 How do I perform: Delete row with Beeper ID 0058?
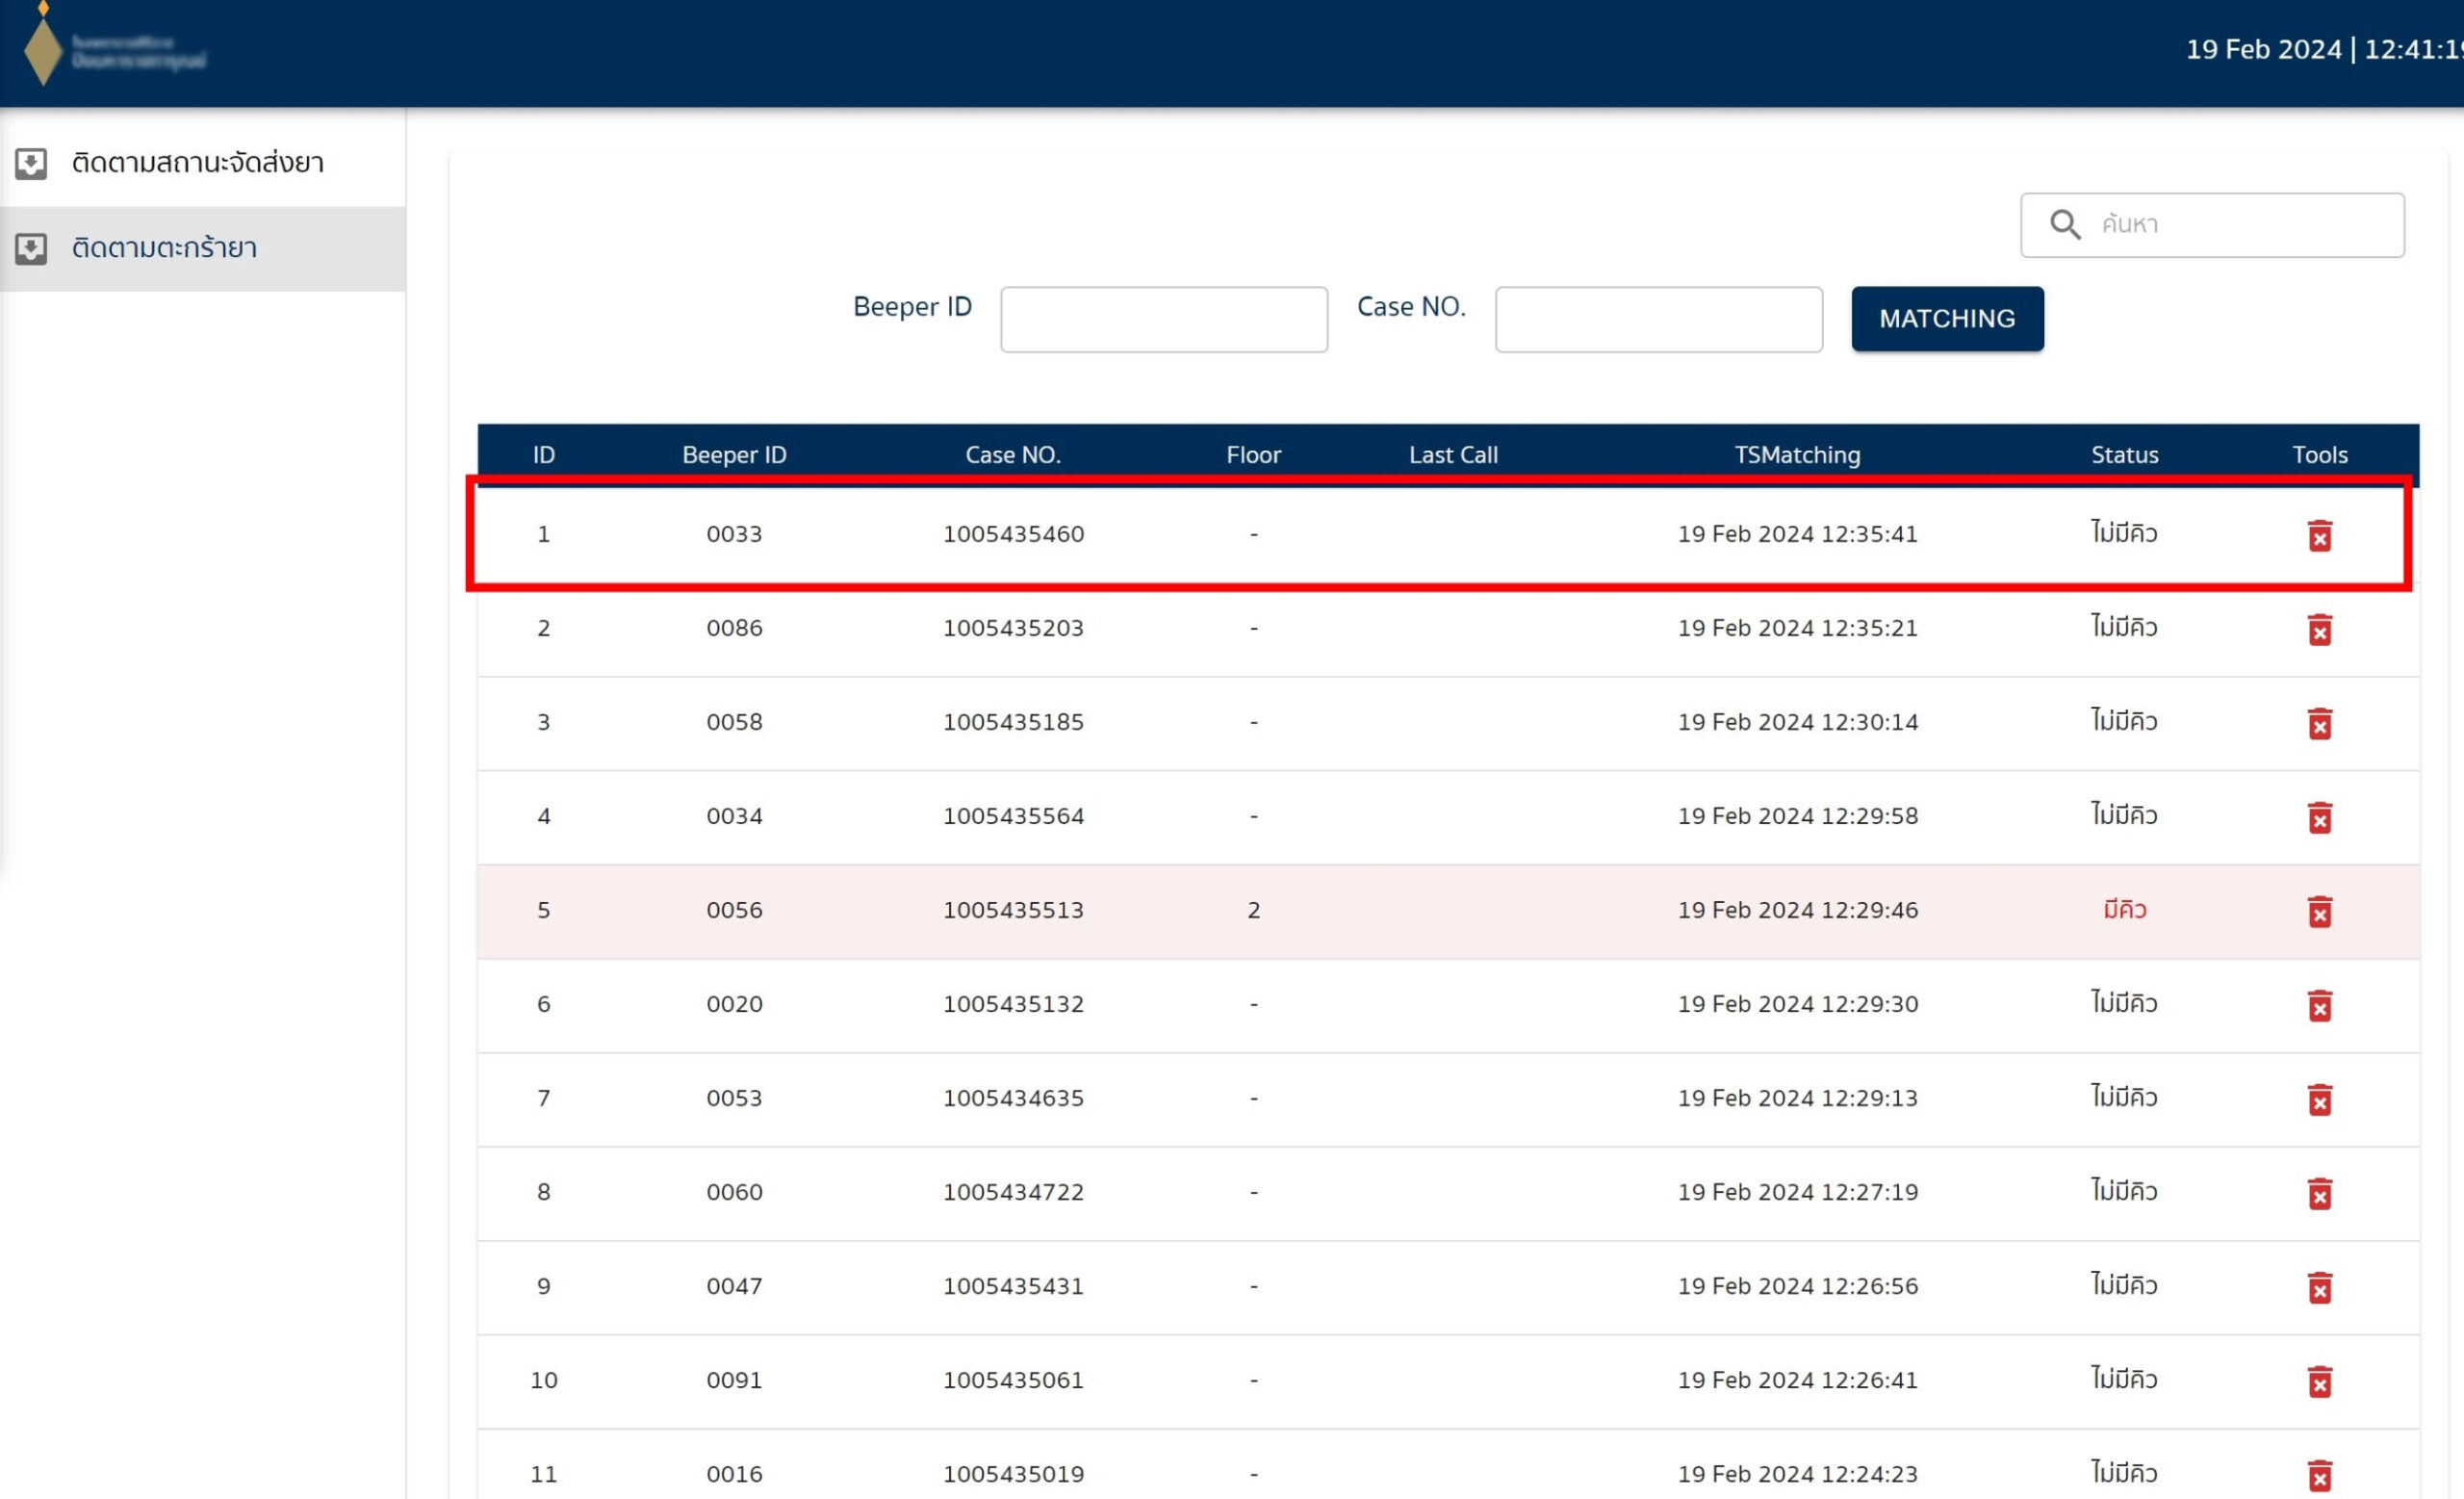click(2319, 724)
